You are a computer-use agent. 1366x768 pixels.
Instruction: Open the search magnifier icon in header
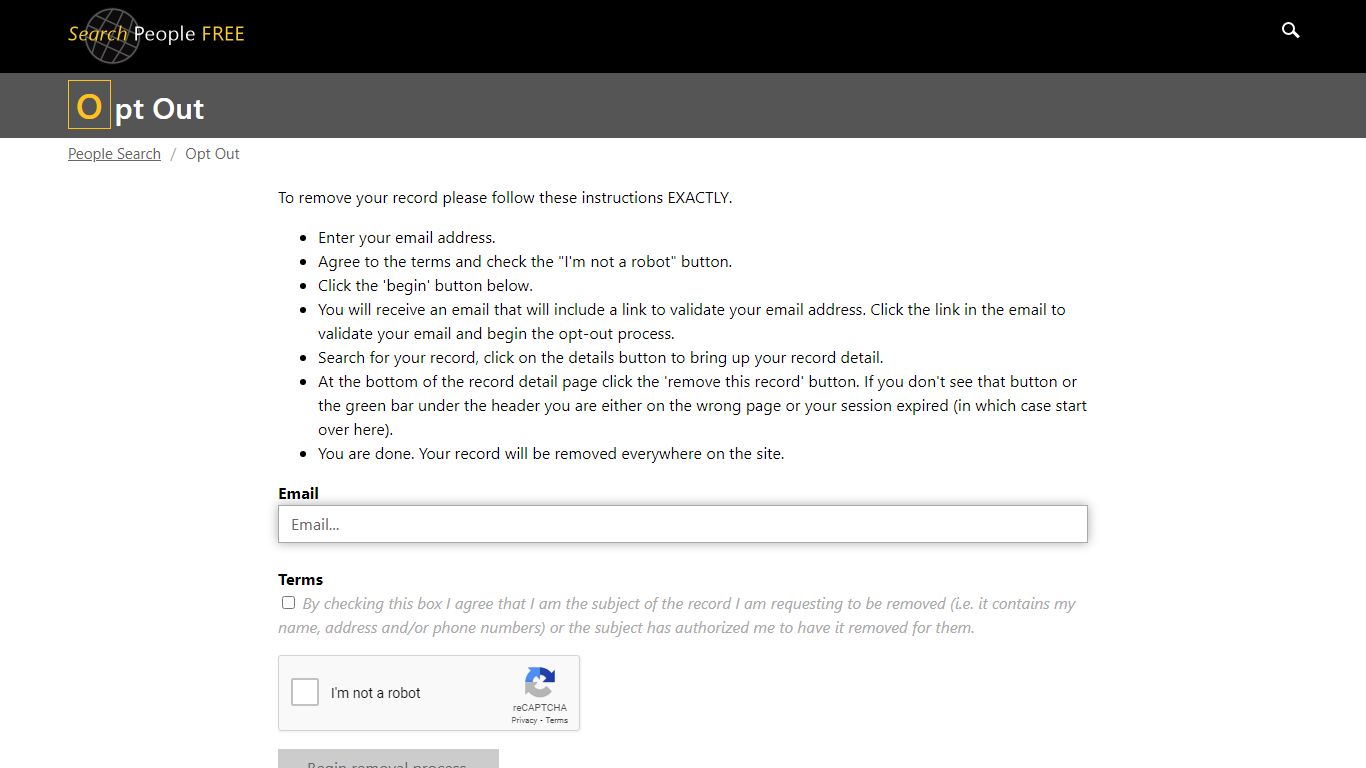click(1291, 31)
